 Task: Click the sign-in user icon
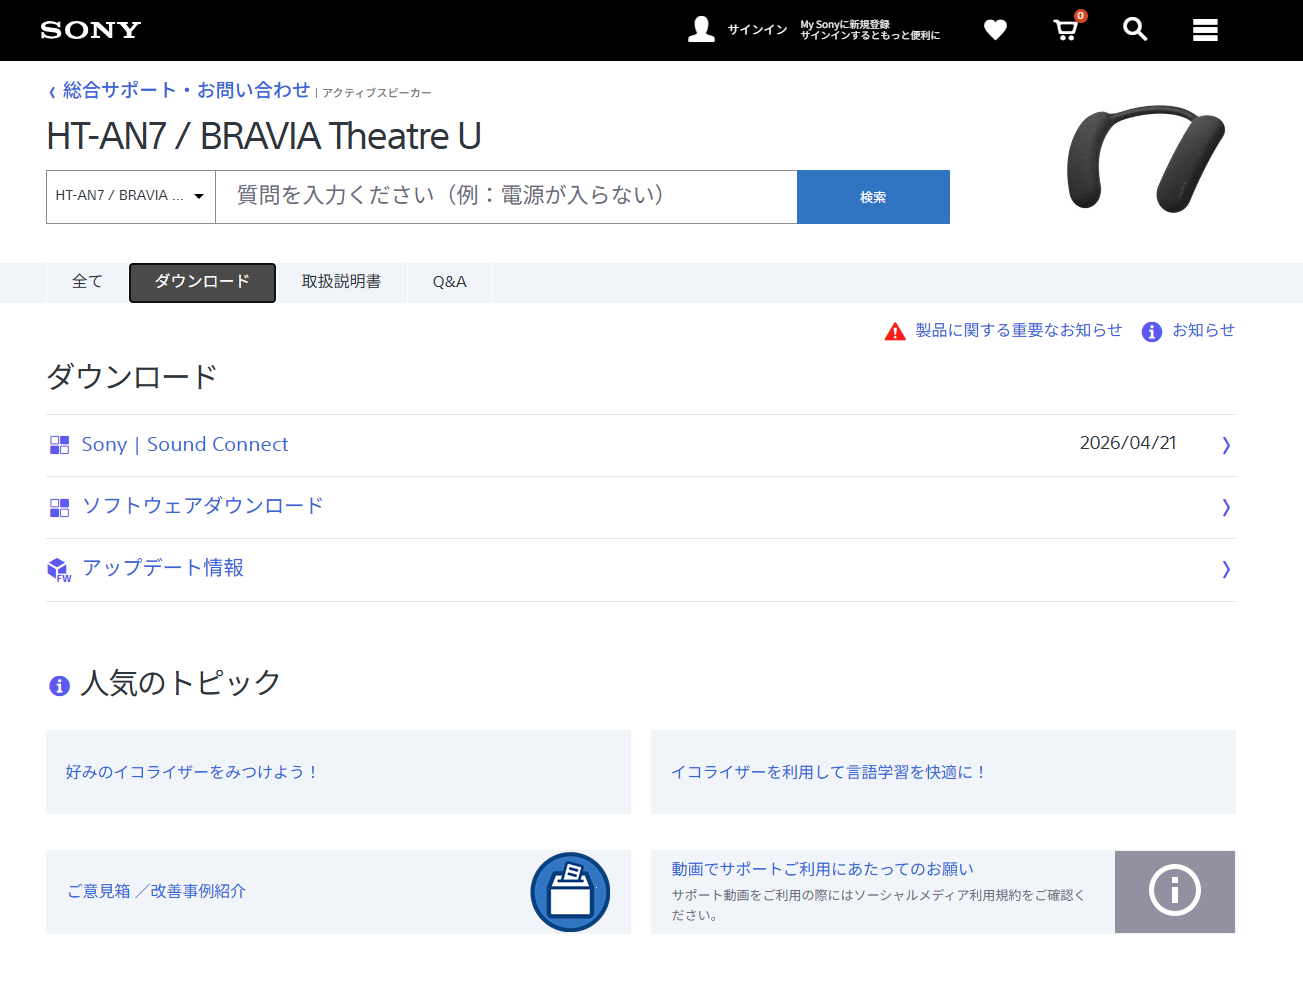click(702, 29)
